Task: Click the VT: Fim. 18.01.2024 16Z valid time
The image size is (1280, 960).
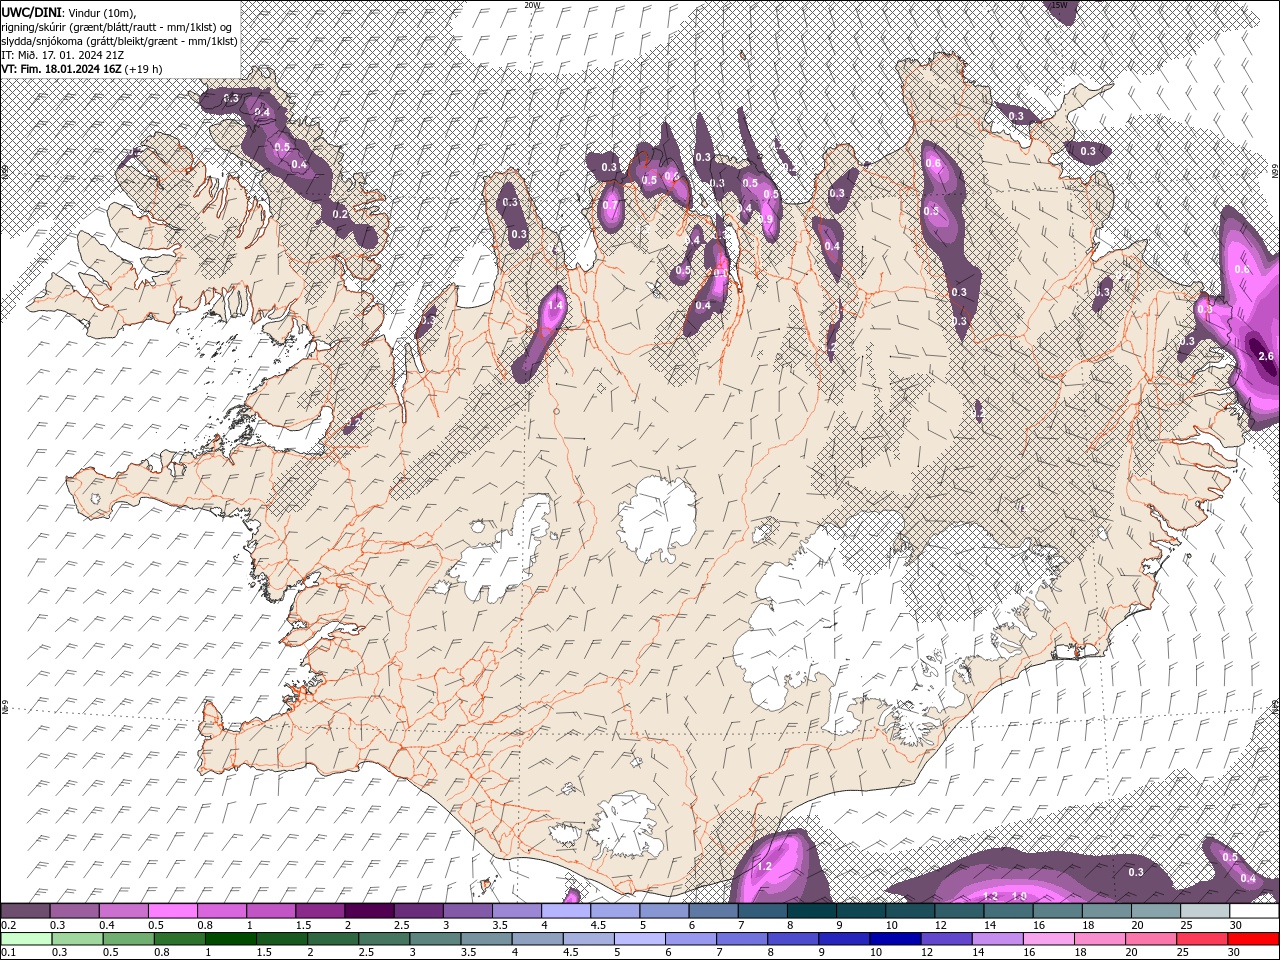Action: (61, 69)
